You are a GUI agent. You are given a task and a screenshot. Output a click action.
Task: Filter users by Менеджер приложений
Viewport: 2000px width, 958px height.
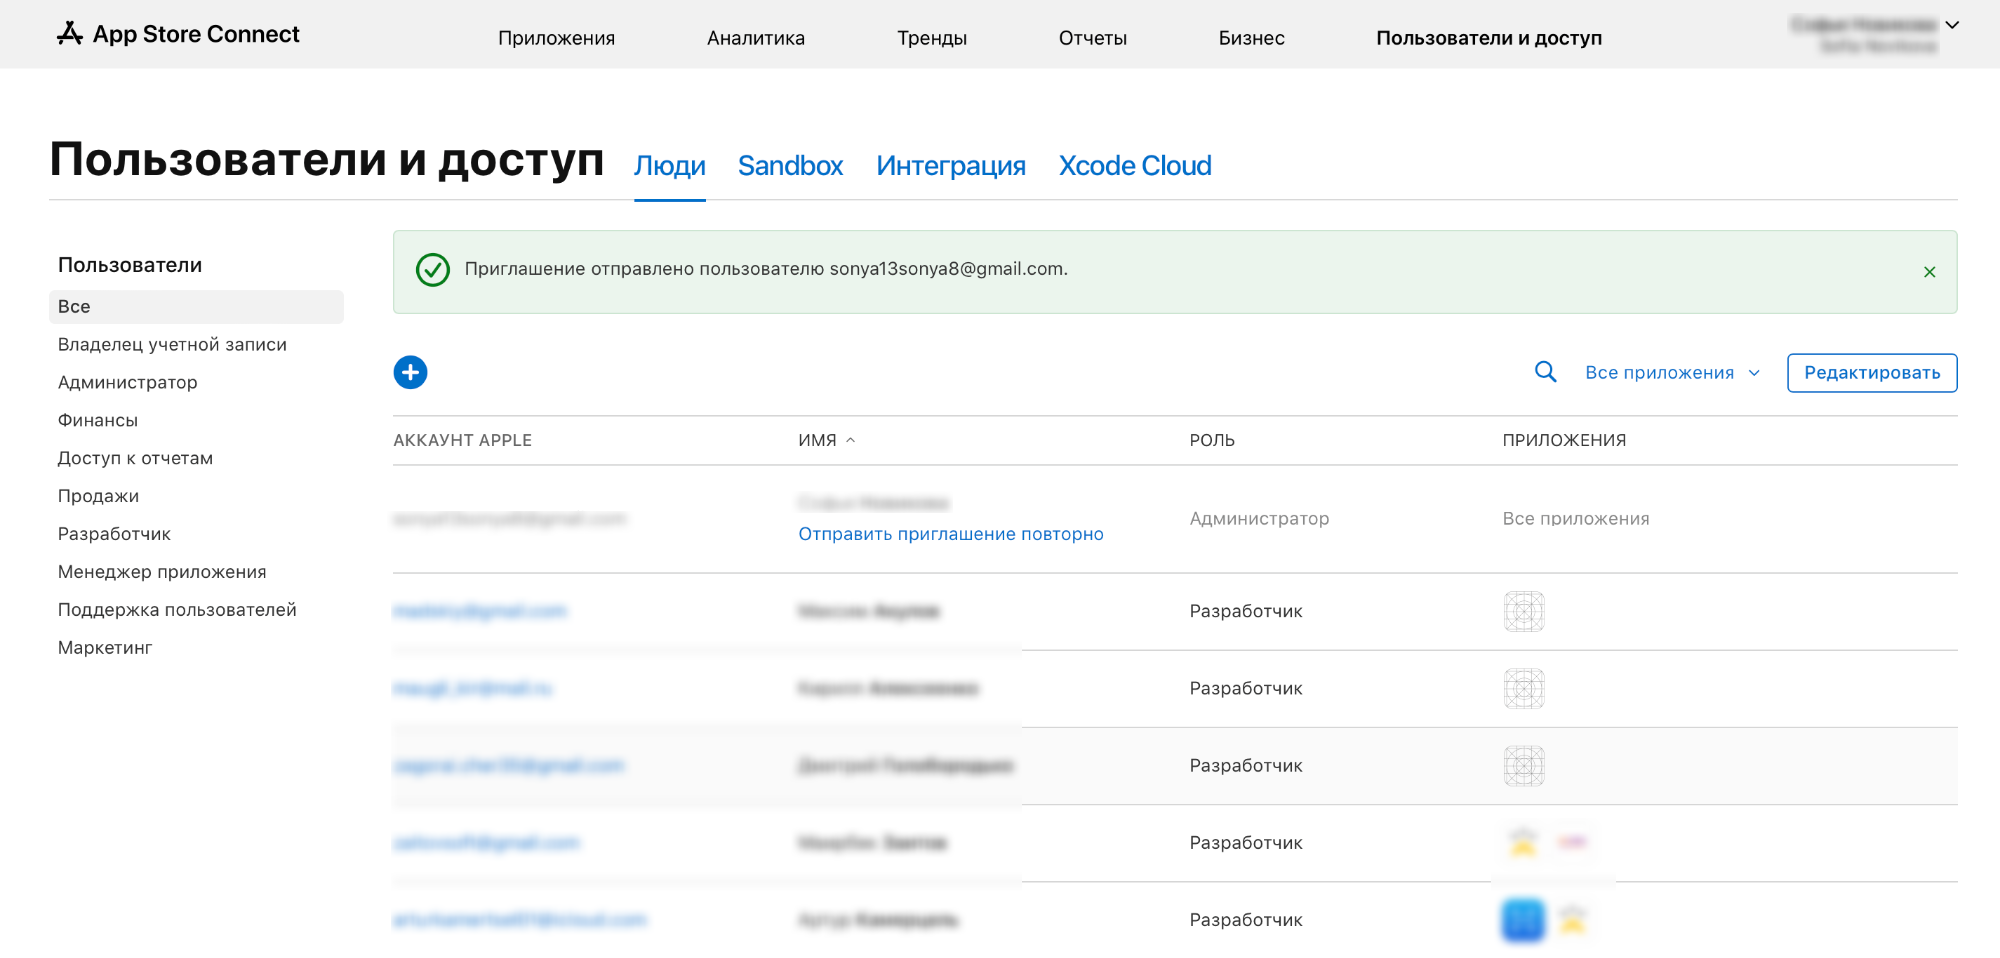pyautogui.click(x=162, y=573)
